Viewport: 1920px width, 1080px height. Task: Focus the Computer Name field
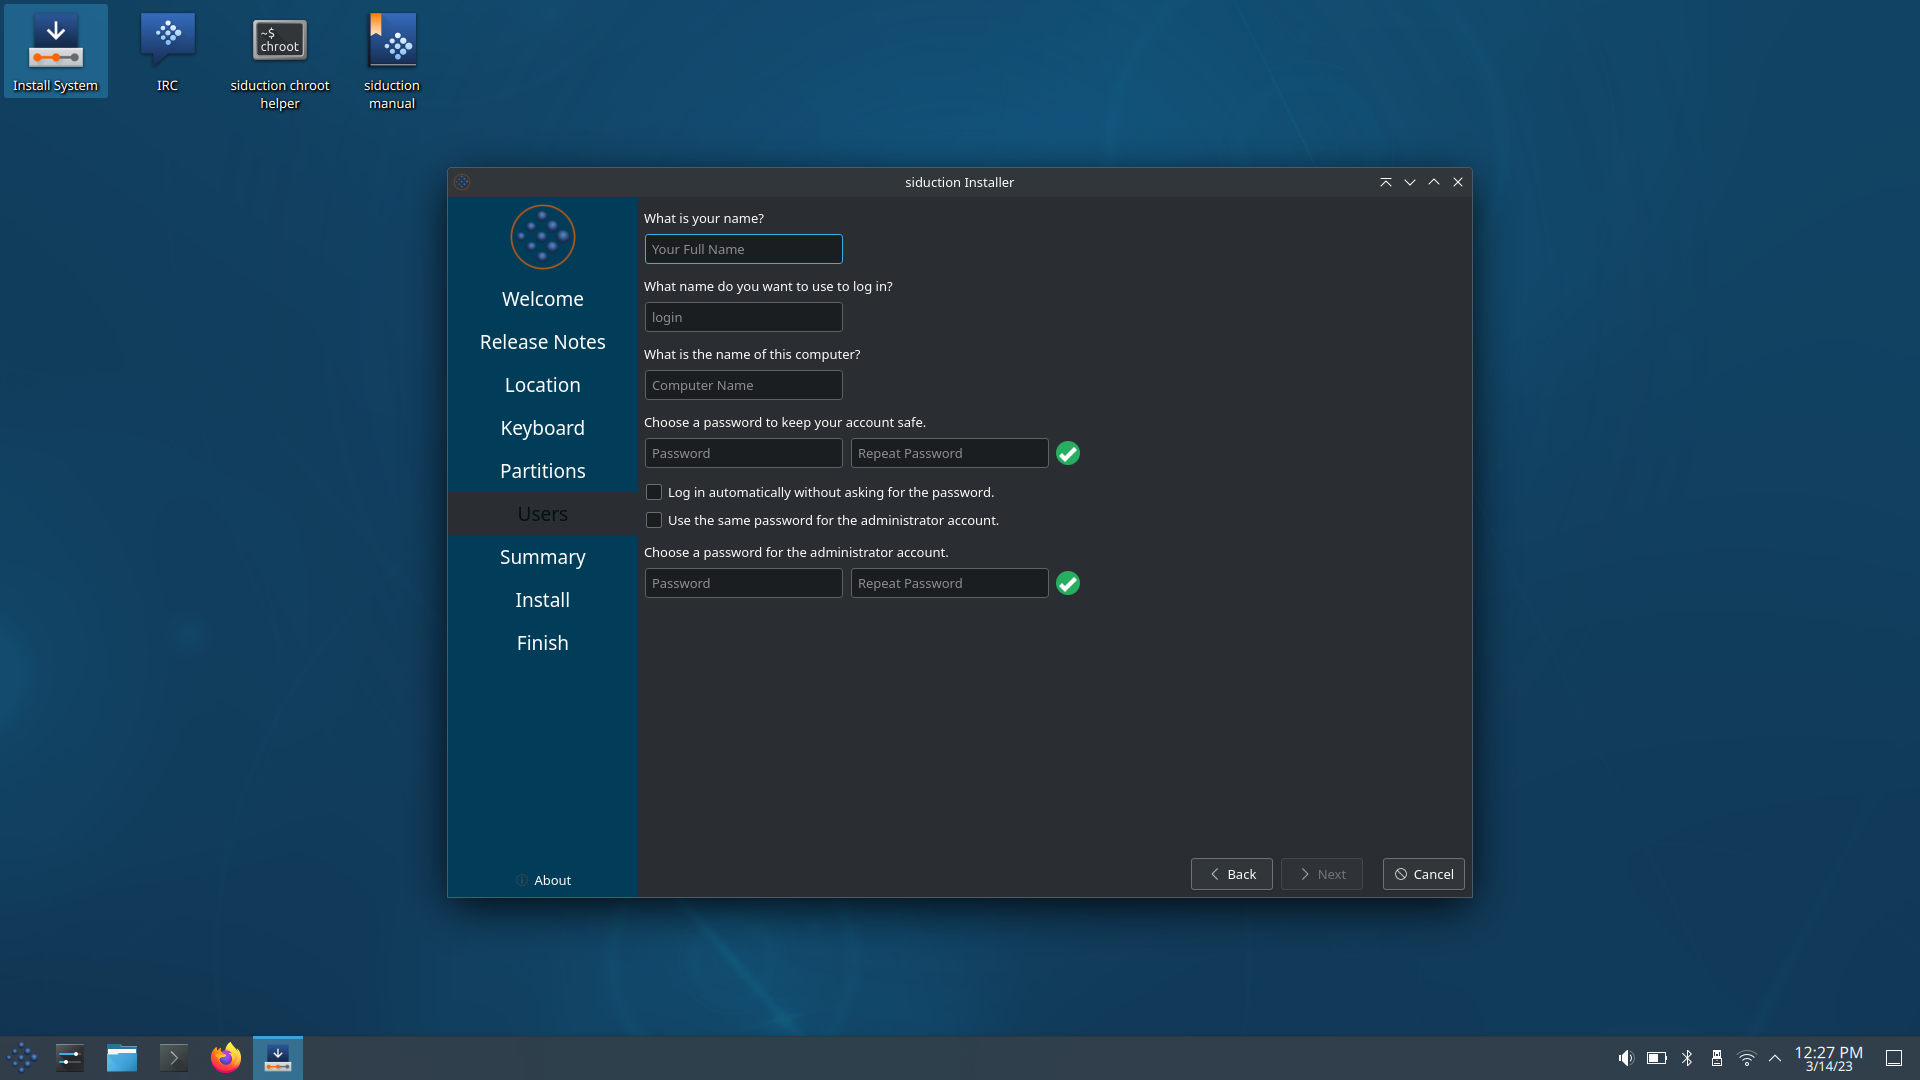click(744, 385)
